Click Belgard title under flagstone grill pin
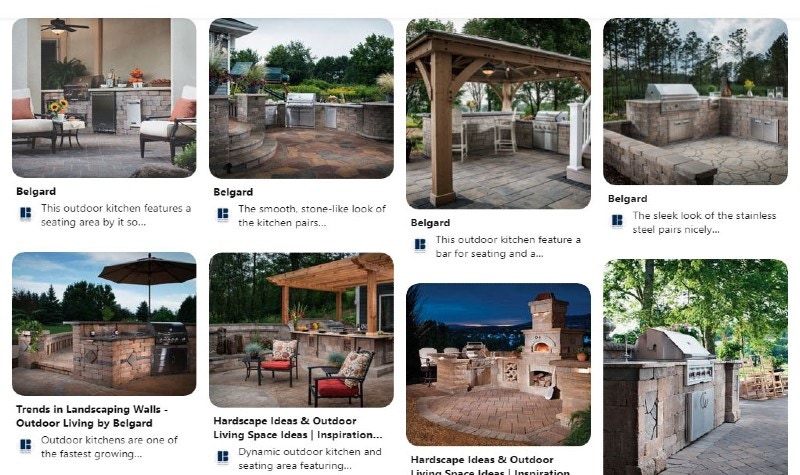 (x=627, y=199)
